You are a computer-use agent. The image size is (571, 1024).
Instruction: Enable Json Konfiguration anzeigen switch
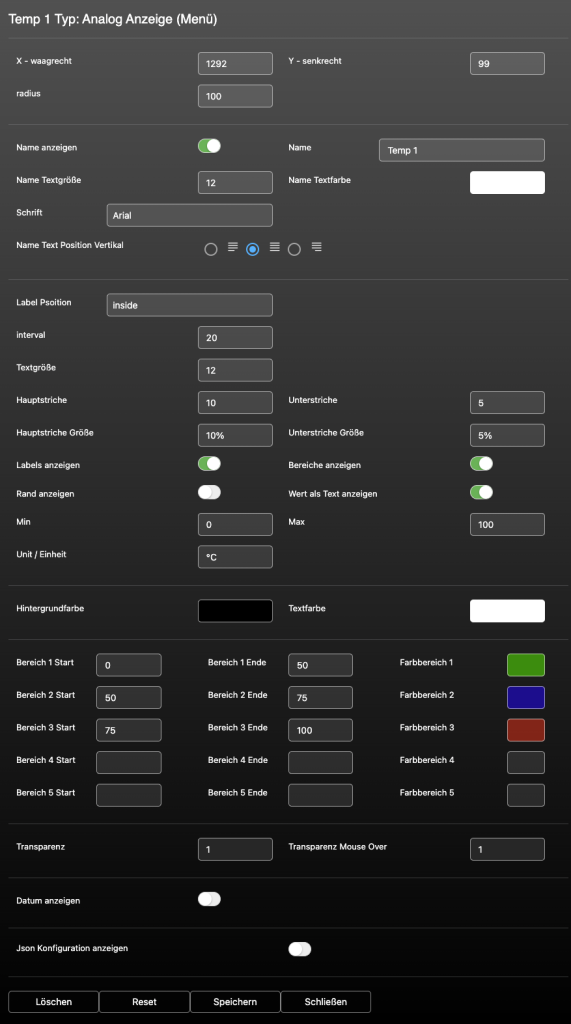[x=299, y=949]
